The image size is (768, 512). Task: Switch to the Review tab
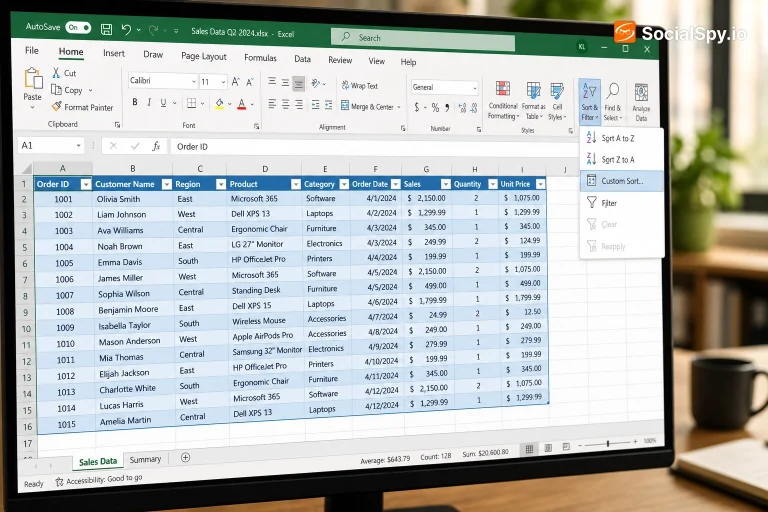click(340, 60)
